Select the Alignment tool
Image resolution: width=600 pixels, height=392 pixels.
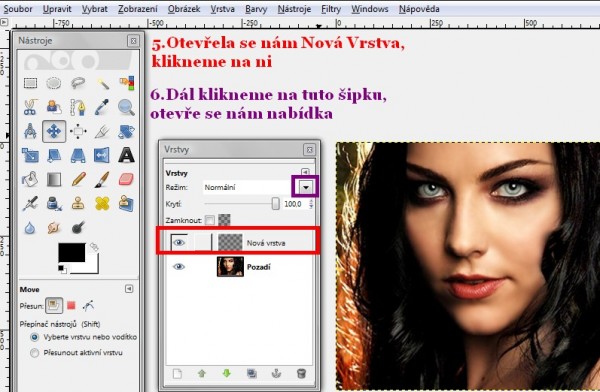(78, 131)
